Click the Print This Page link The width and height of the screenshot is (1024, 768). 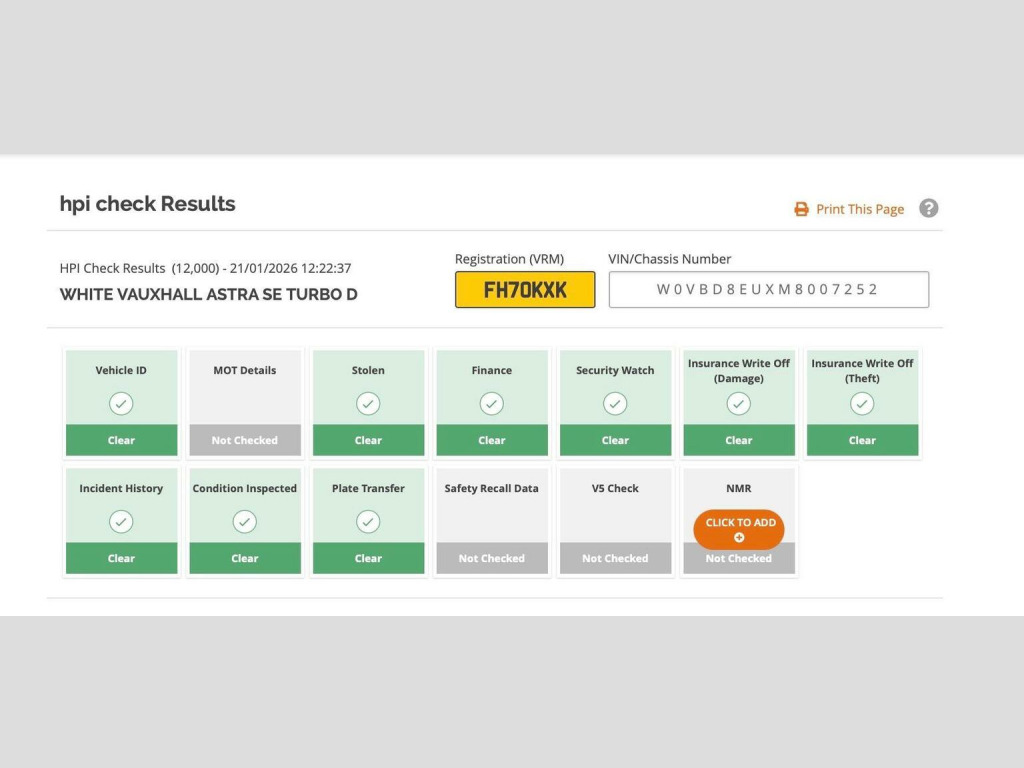[x=859, y=209]
